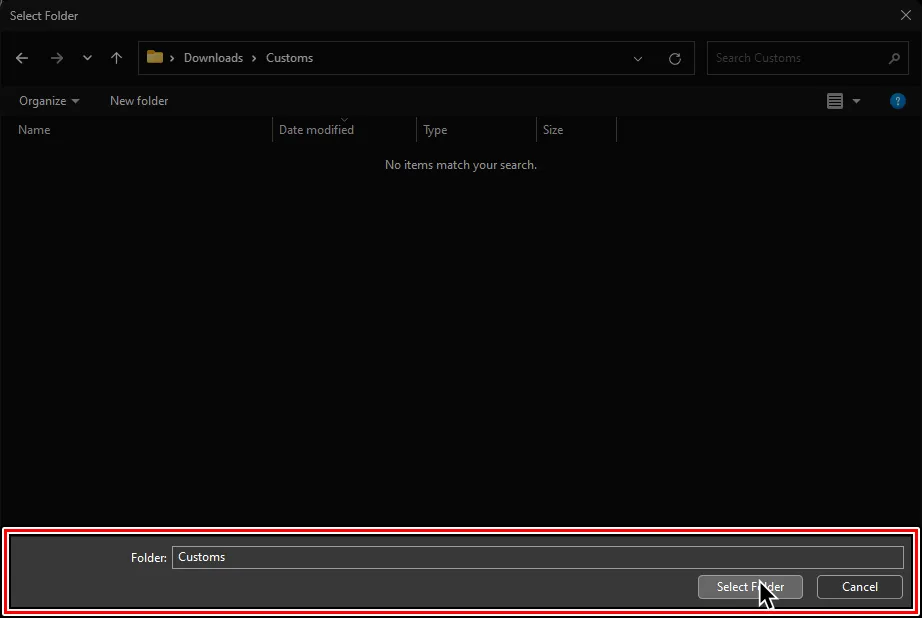
Task: Click the Search Customs box
Action: click(x=790, y=58)
